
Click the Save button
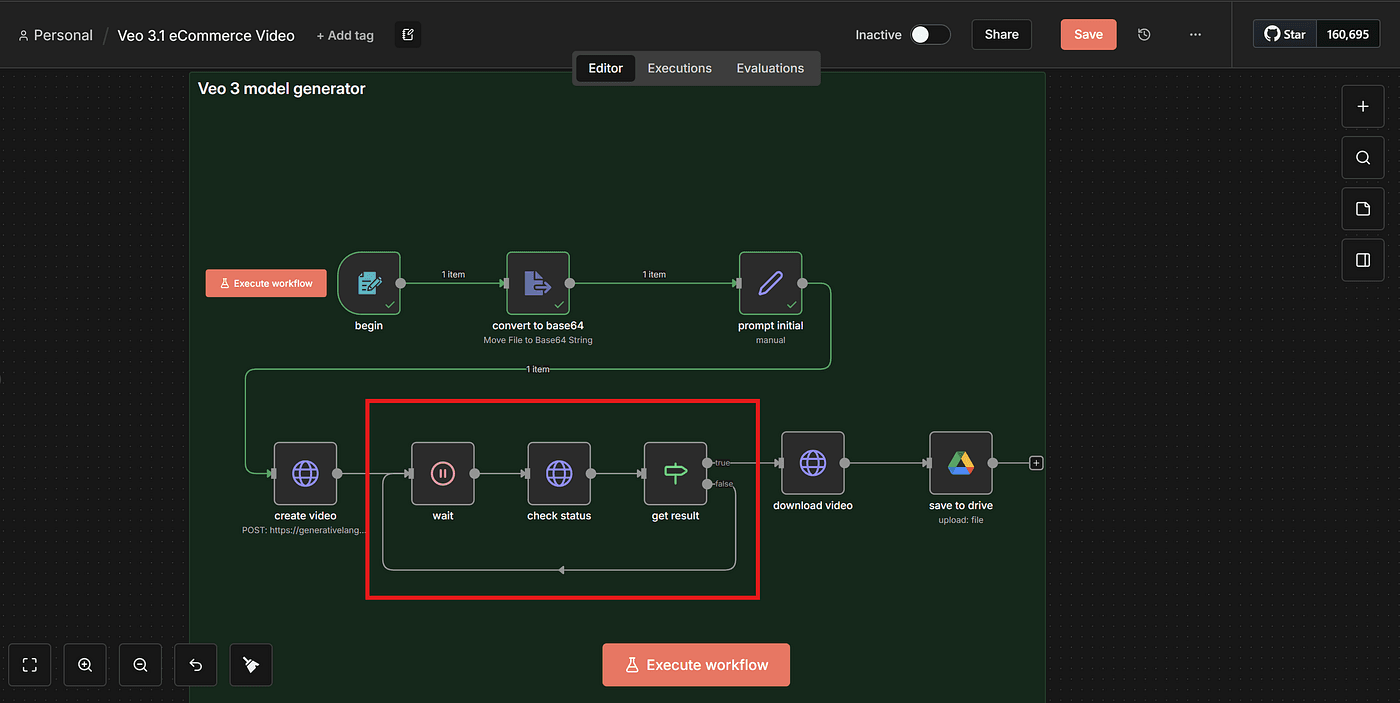1088,35
